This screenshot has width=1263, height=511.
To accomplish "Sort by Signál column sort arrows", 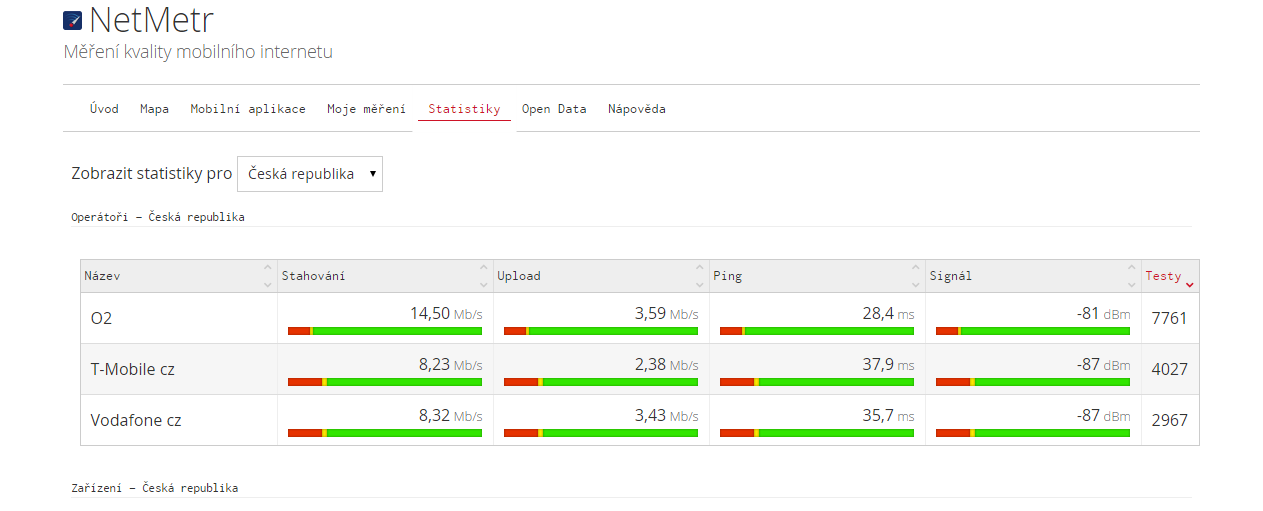I will click(1131, 276).
